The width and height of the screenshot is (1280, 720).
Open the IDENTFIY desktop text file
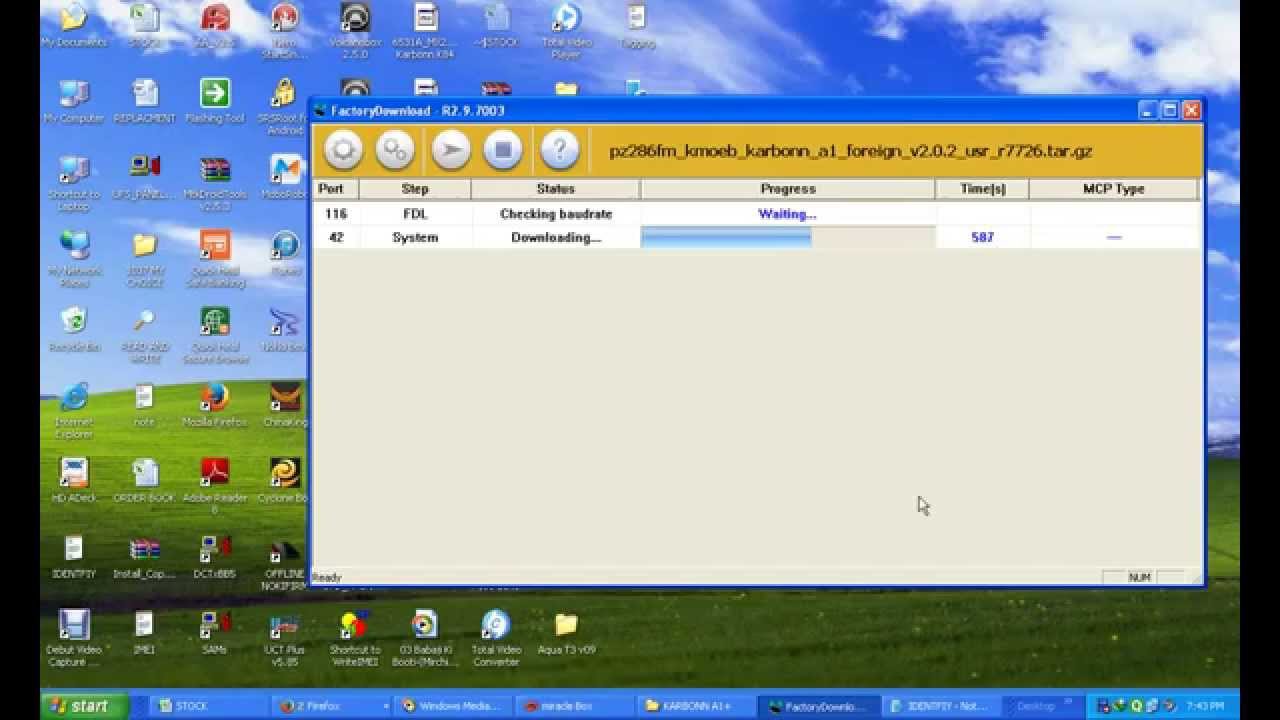click(x=74, y=557)
